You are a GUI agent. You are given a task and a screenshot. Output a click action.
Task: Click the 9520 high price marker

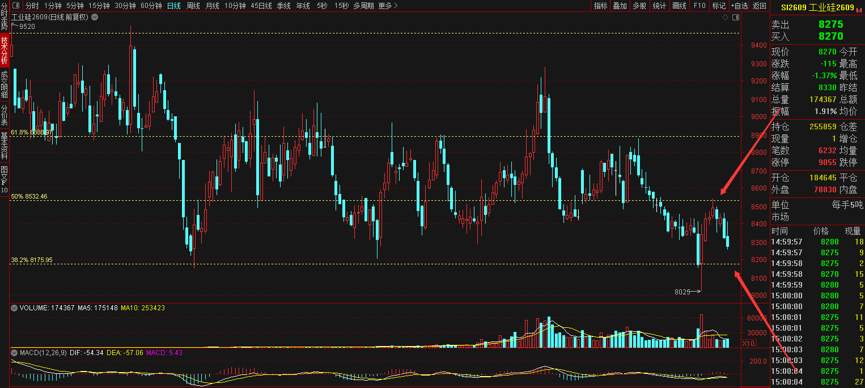tap(26, 26)
